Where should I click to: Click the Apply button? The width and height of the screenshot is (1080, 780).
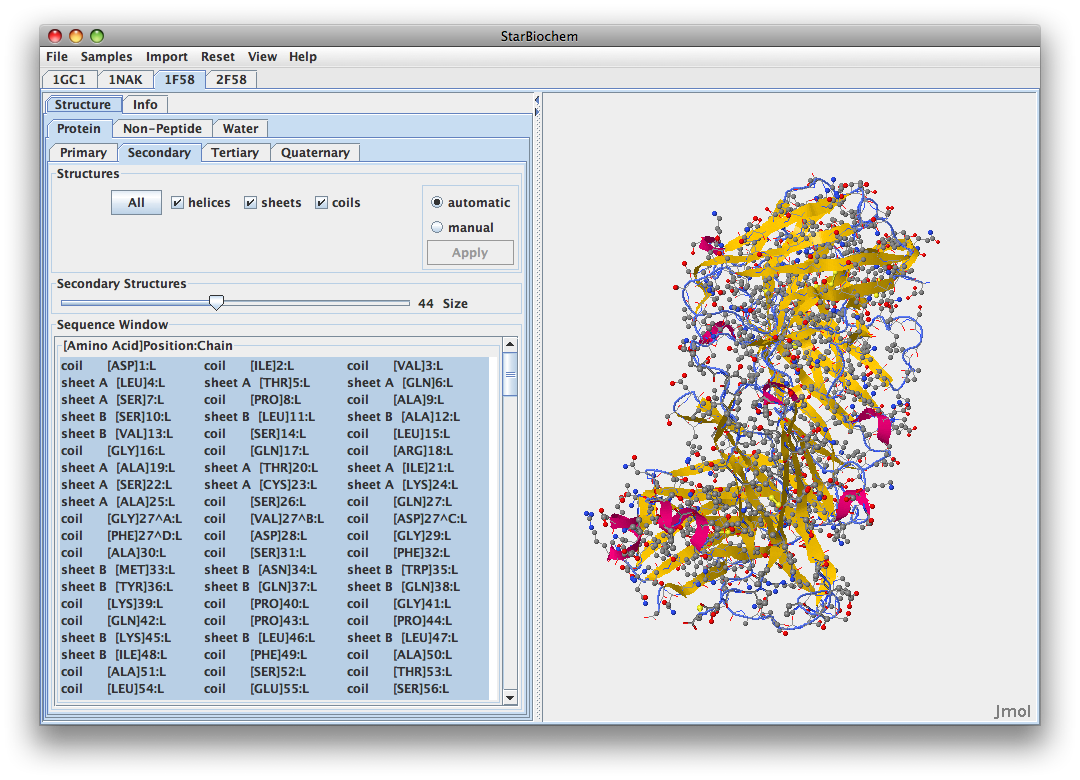pyautogui.click(x=470, y=253)
